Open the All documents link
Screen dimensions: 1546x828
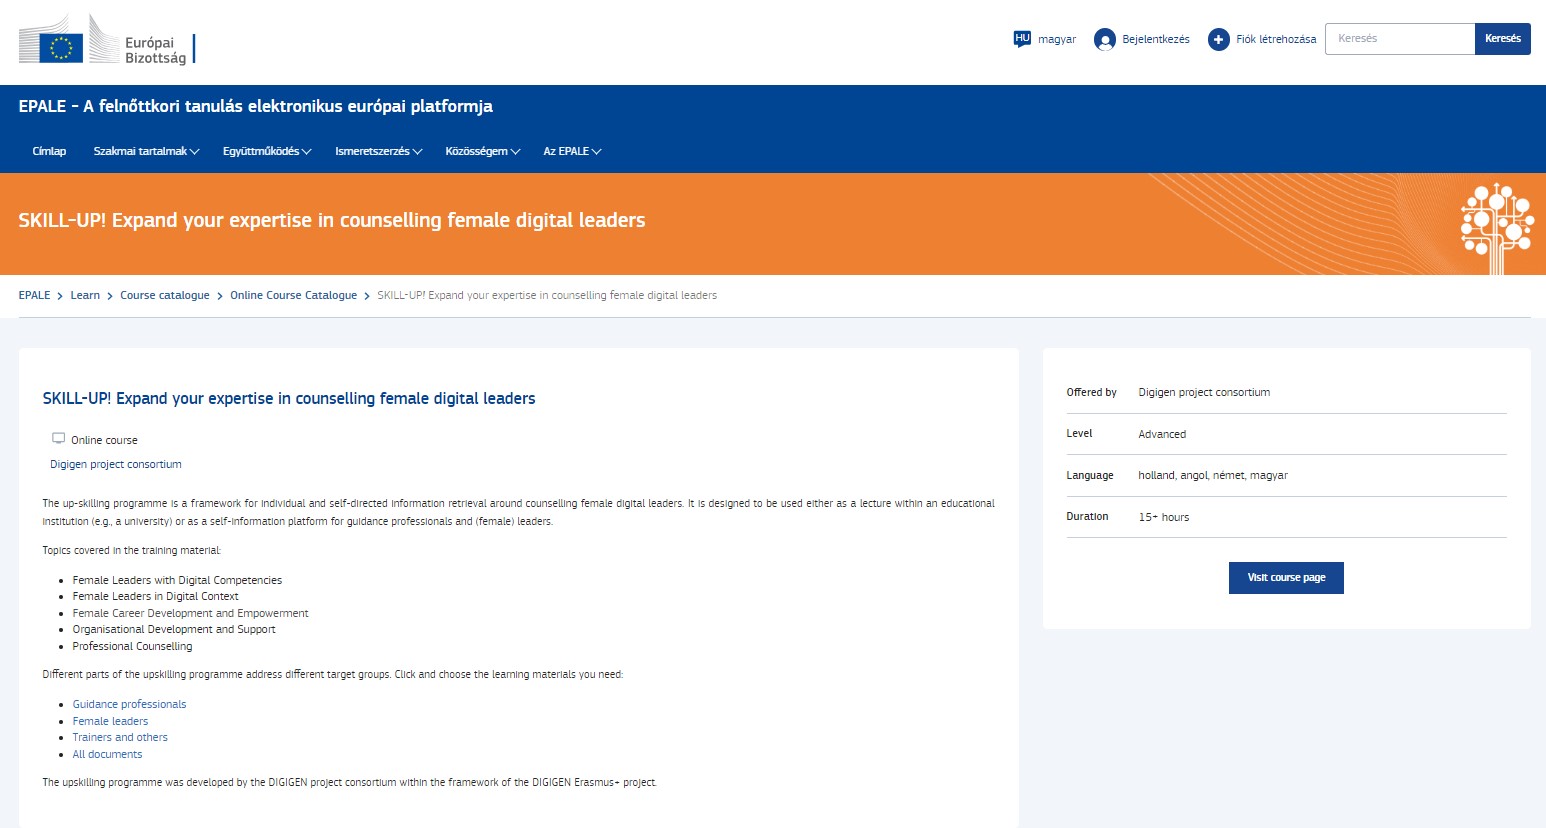107,754
